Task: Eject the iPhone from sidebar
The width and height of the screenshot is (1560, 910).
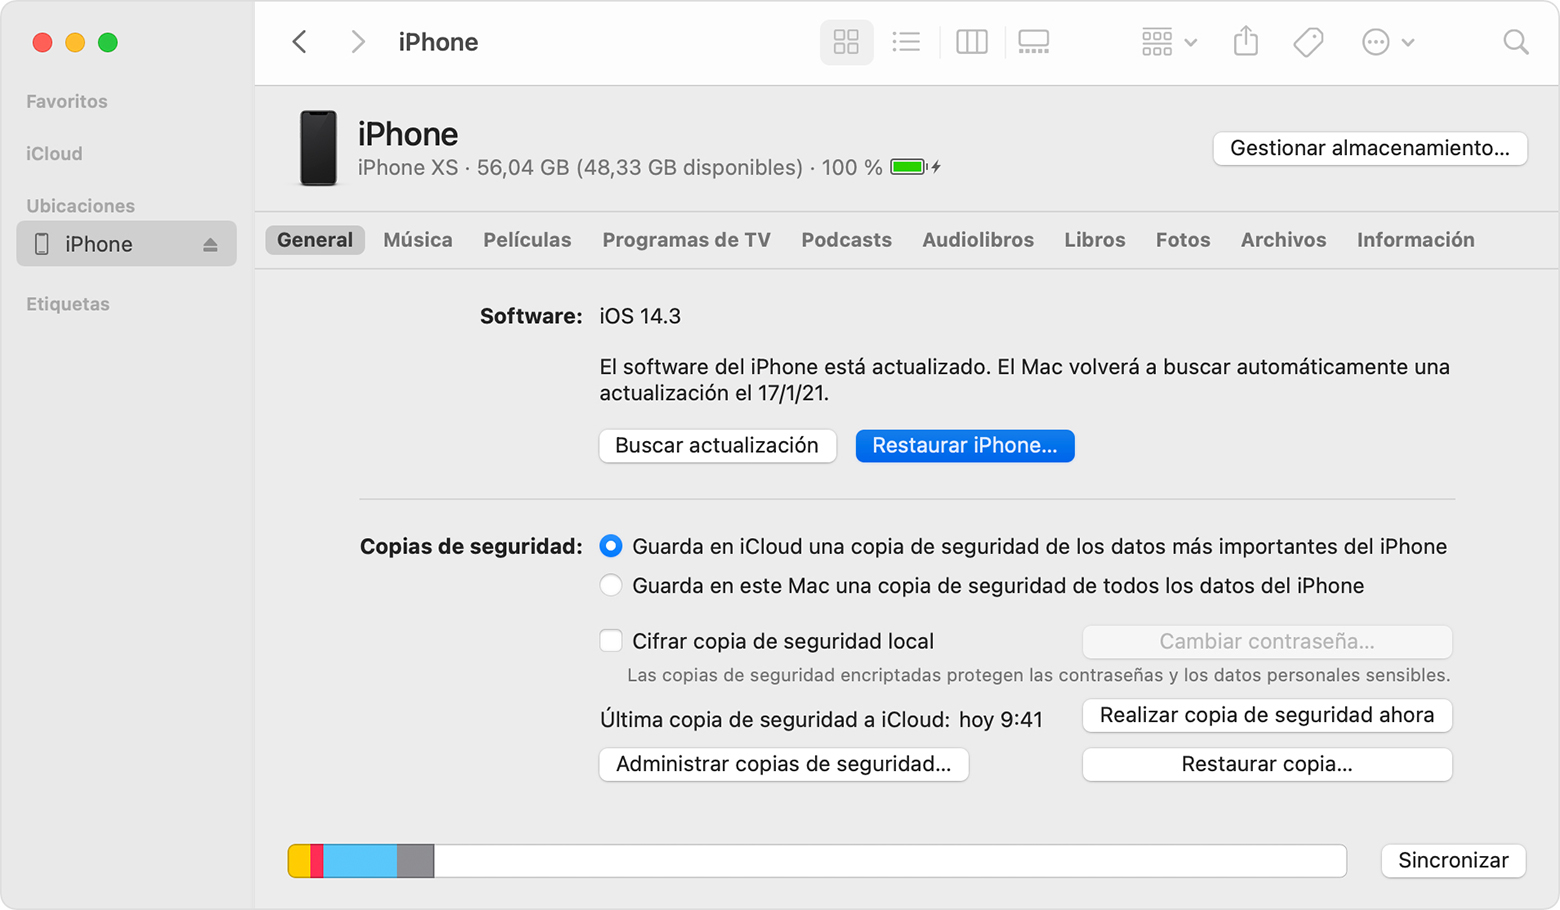Action: point(210,245)
